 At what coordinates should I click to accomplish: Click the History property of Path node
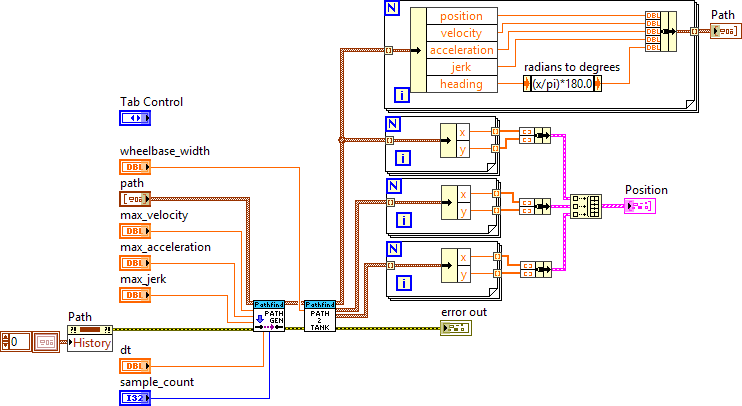(90, 343)
